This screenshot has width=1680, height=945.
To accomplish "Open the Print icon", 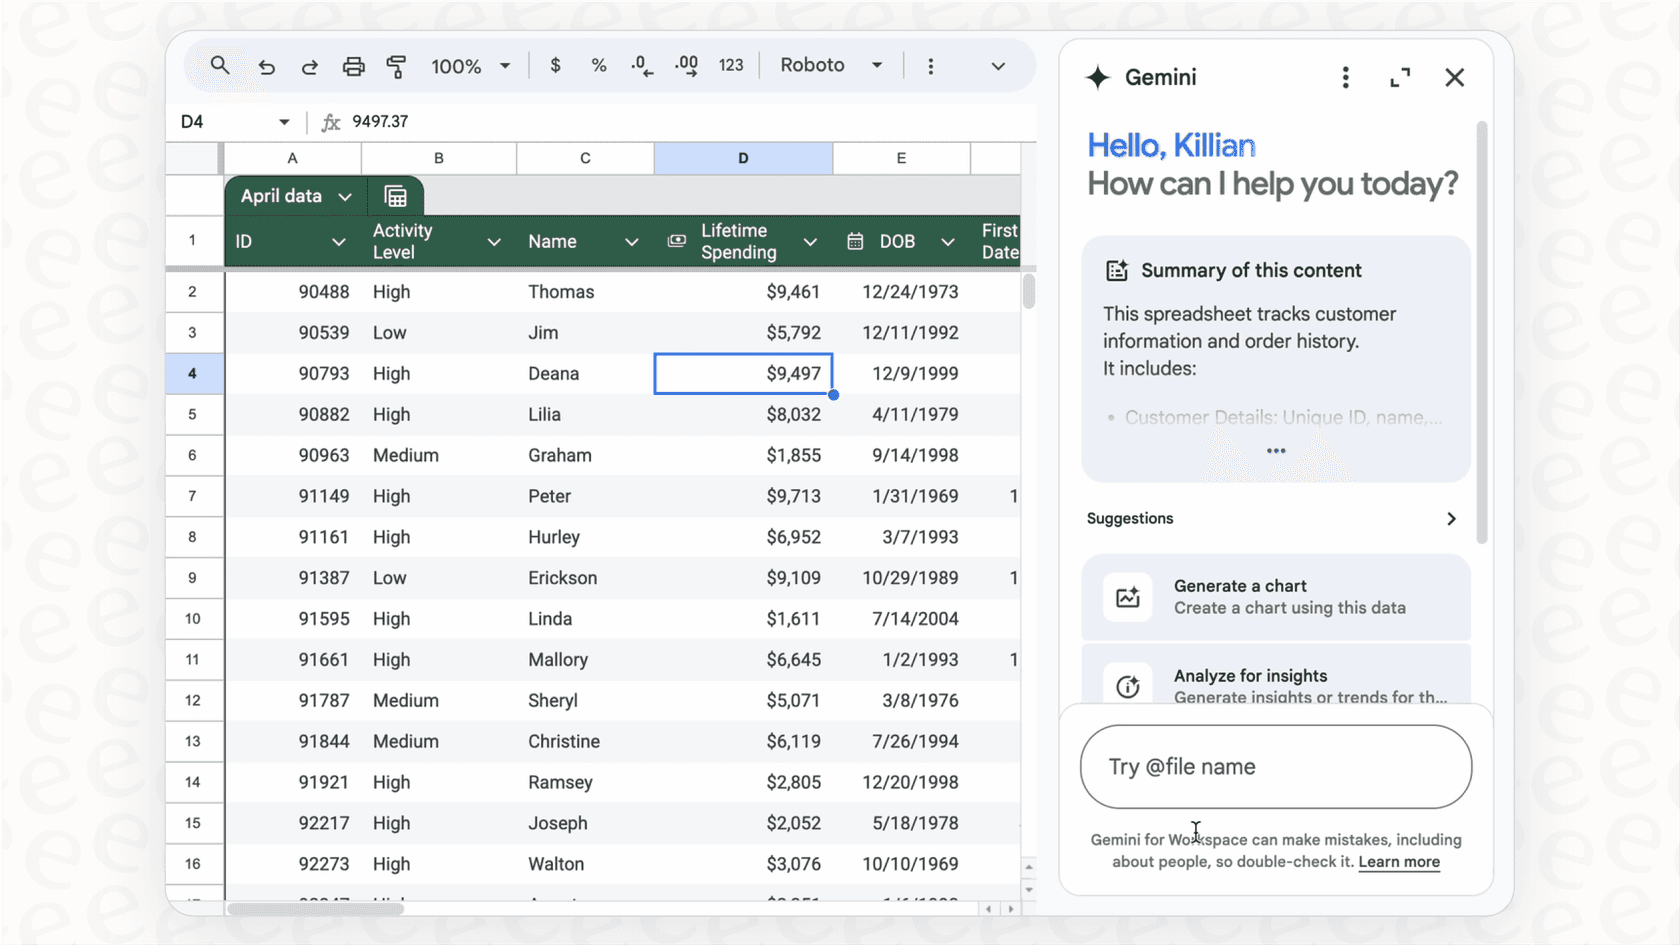I will (x=353, y=65).
